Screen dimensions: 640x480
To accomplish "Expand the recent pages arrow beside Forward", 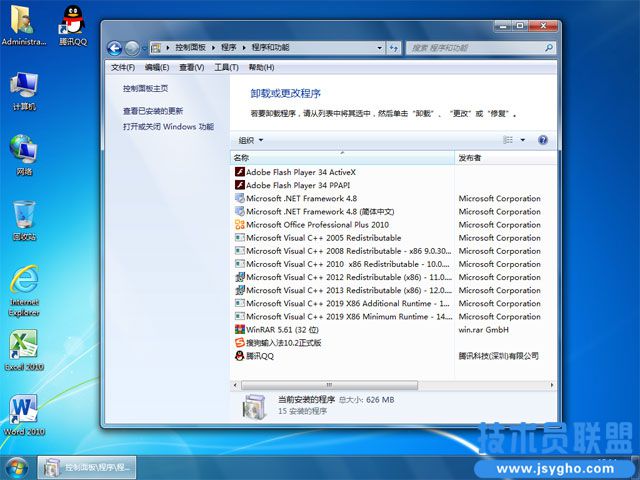I will 144,49.
